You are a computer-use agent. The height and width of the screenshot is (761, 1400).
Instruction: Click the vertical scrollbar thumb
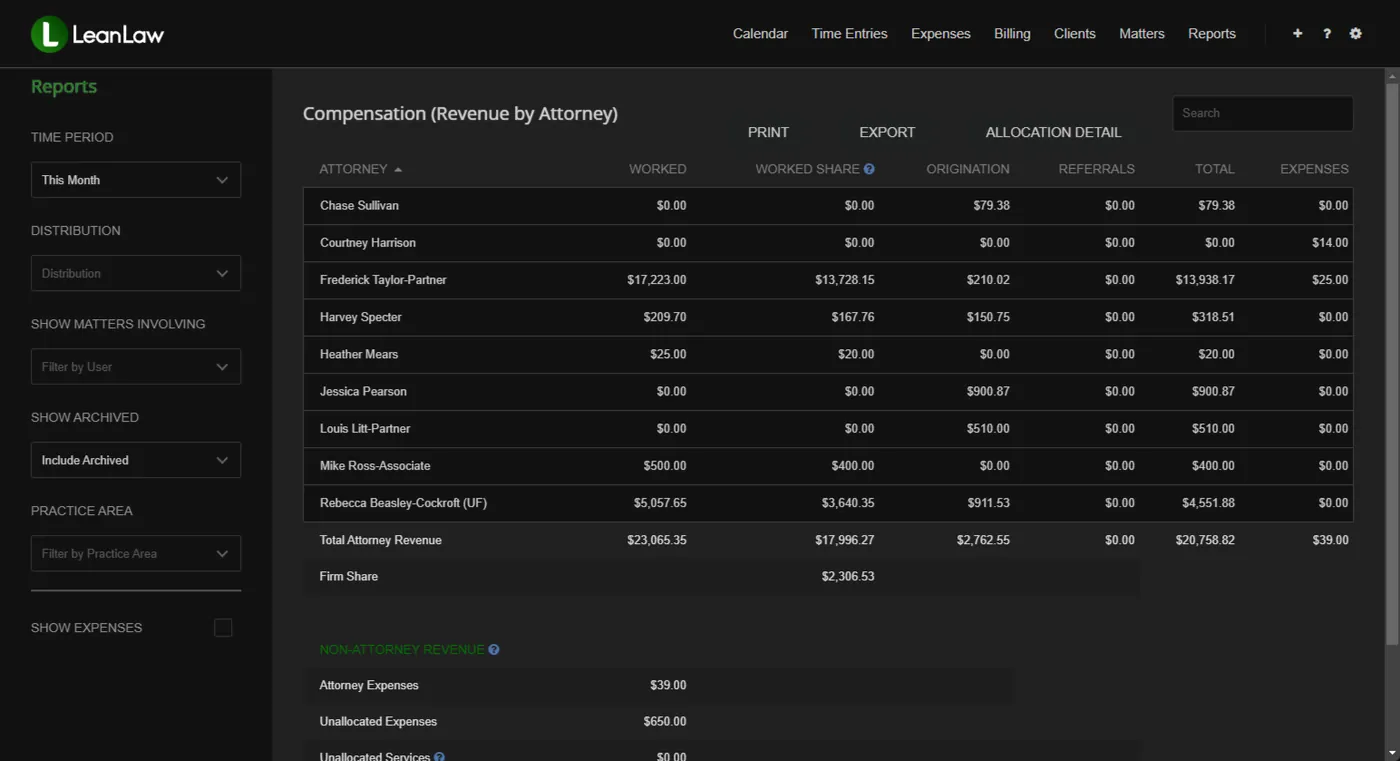pyautogui.click(x=1392, y=365)
